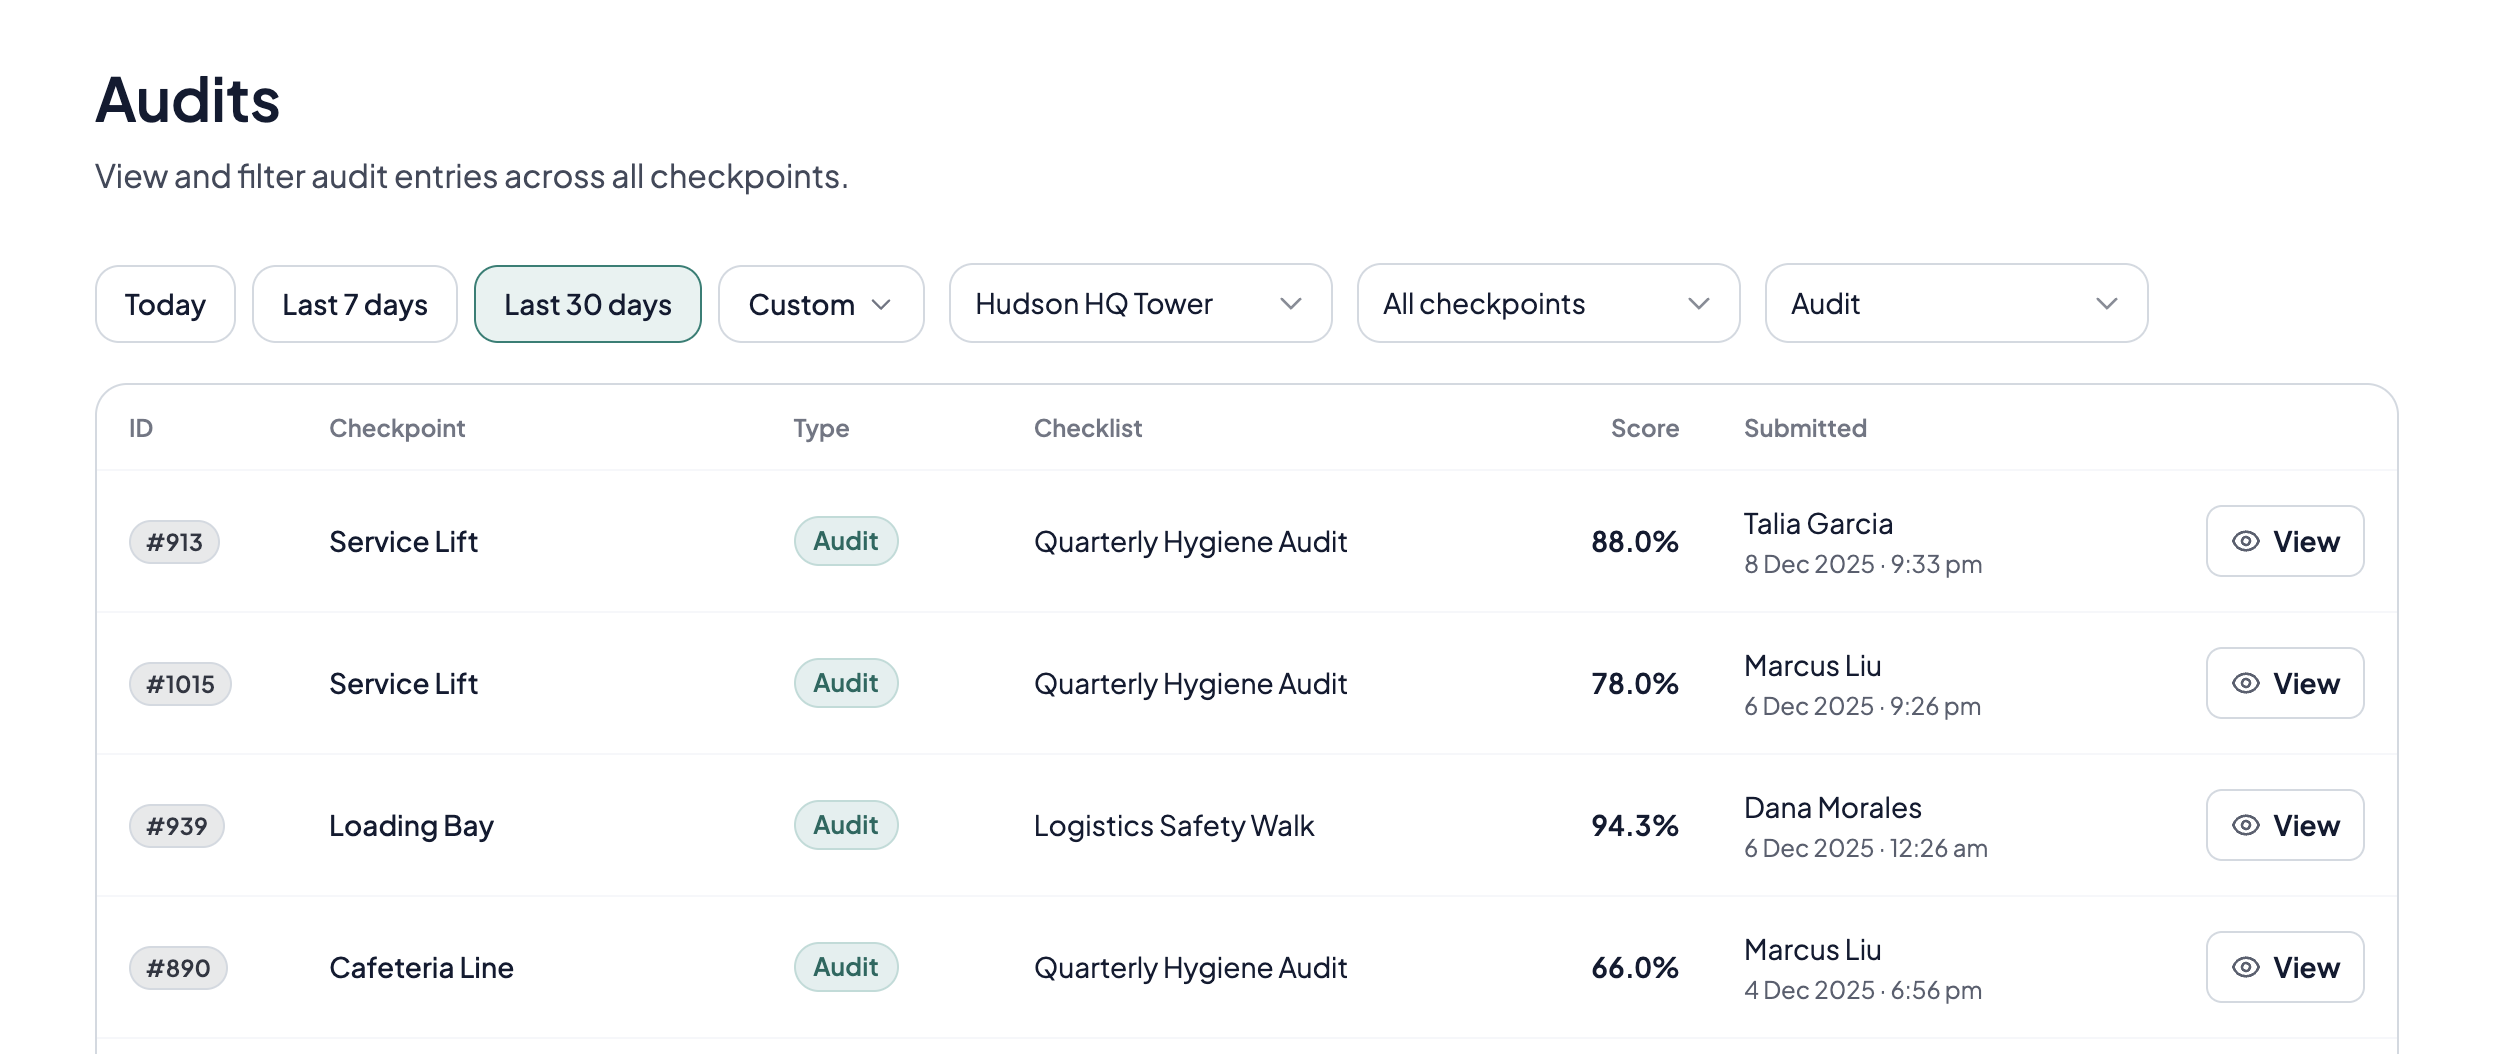Toggle the Today date filter
The height and width of the screenshot is (1054, 2500).
pos(165,304)
